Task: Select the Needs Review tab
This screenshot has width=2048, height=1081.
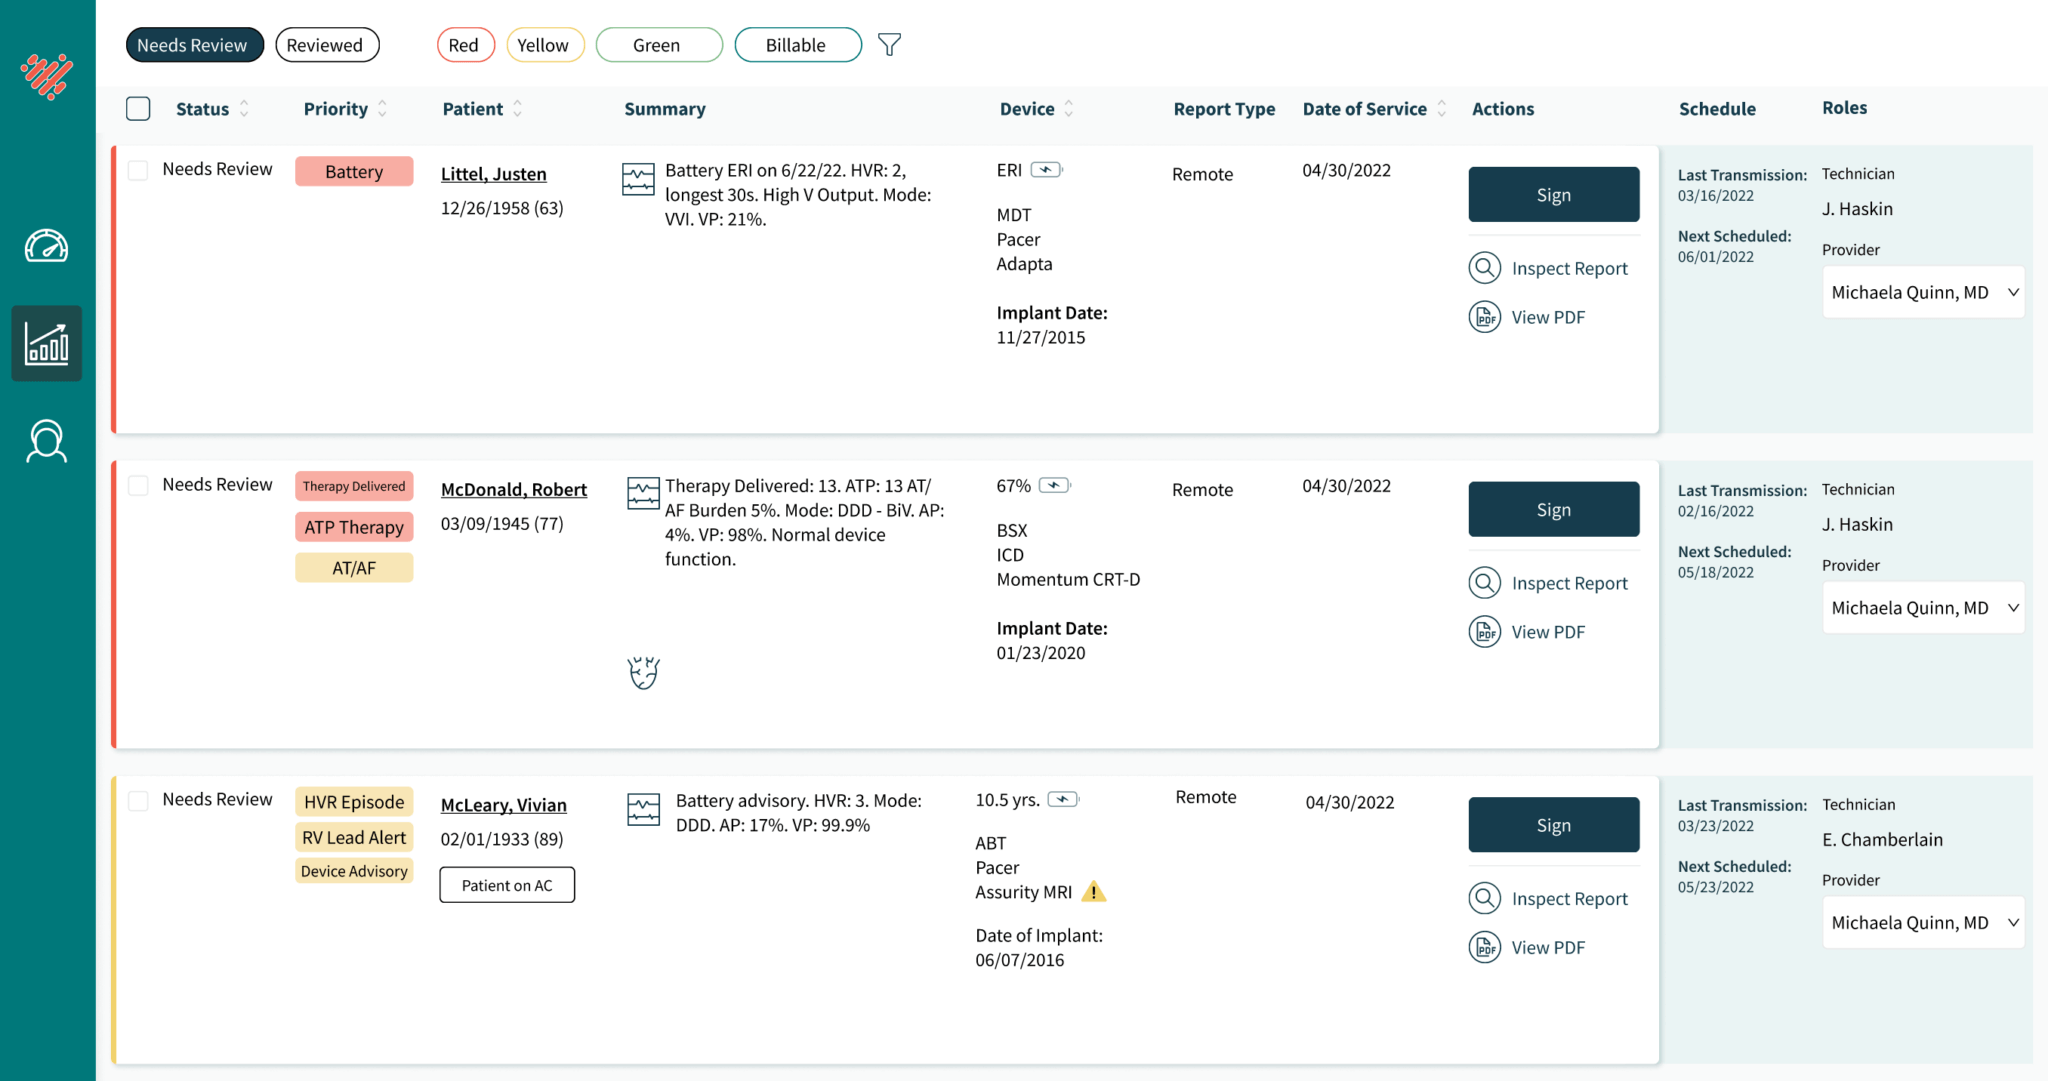Action: [x=194, y=44]
